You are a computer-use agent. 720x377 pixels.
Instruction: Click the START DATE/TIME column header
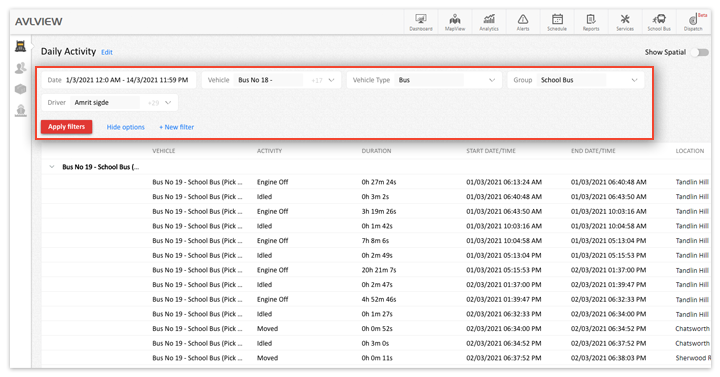point(491,151)
